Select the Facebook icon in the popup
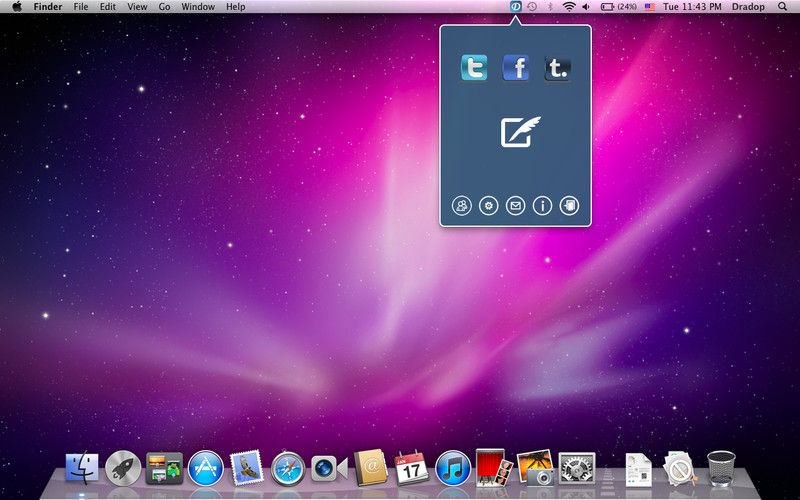Image resolution: width=800 pixels, height=500 pixels. point(515,68)
